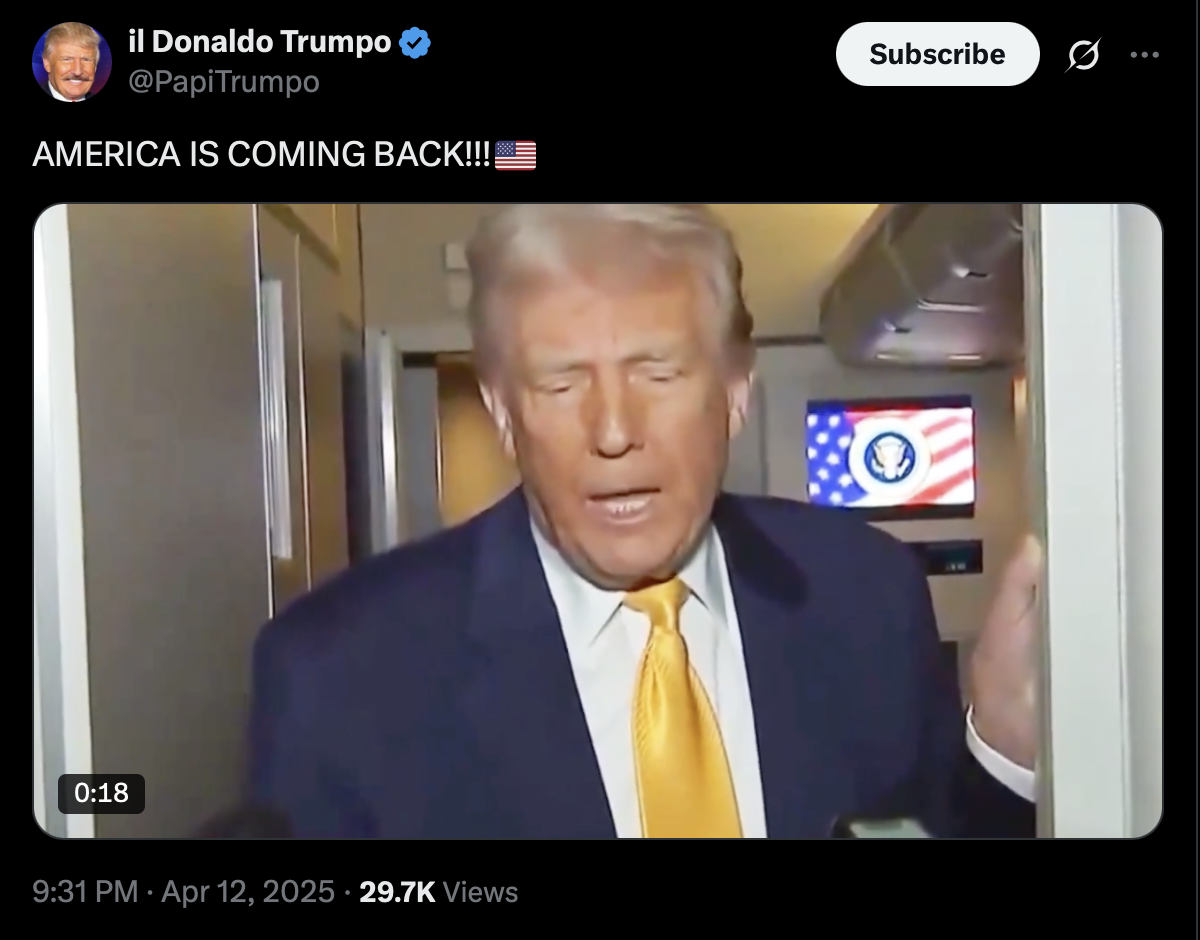Viewport: 1200px width, 940px height.
Task: Click the American flag emoji in the post
Action: 516,155
